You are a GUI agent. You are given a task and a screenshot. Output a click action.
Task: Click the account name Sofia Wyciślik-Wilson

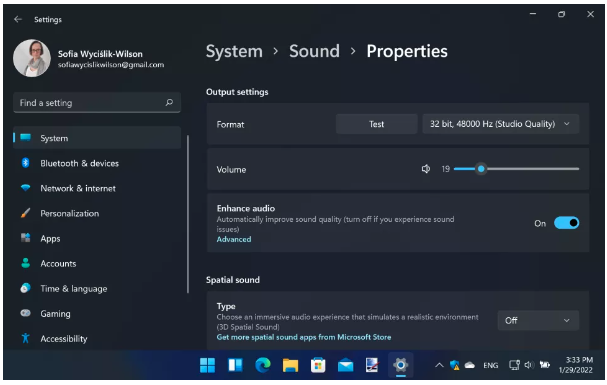(x=100, y=54)
